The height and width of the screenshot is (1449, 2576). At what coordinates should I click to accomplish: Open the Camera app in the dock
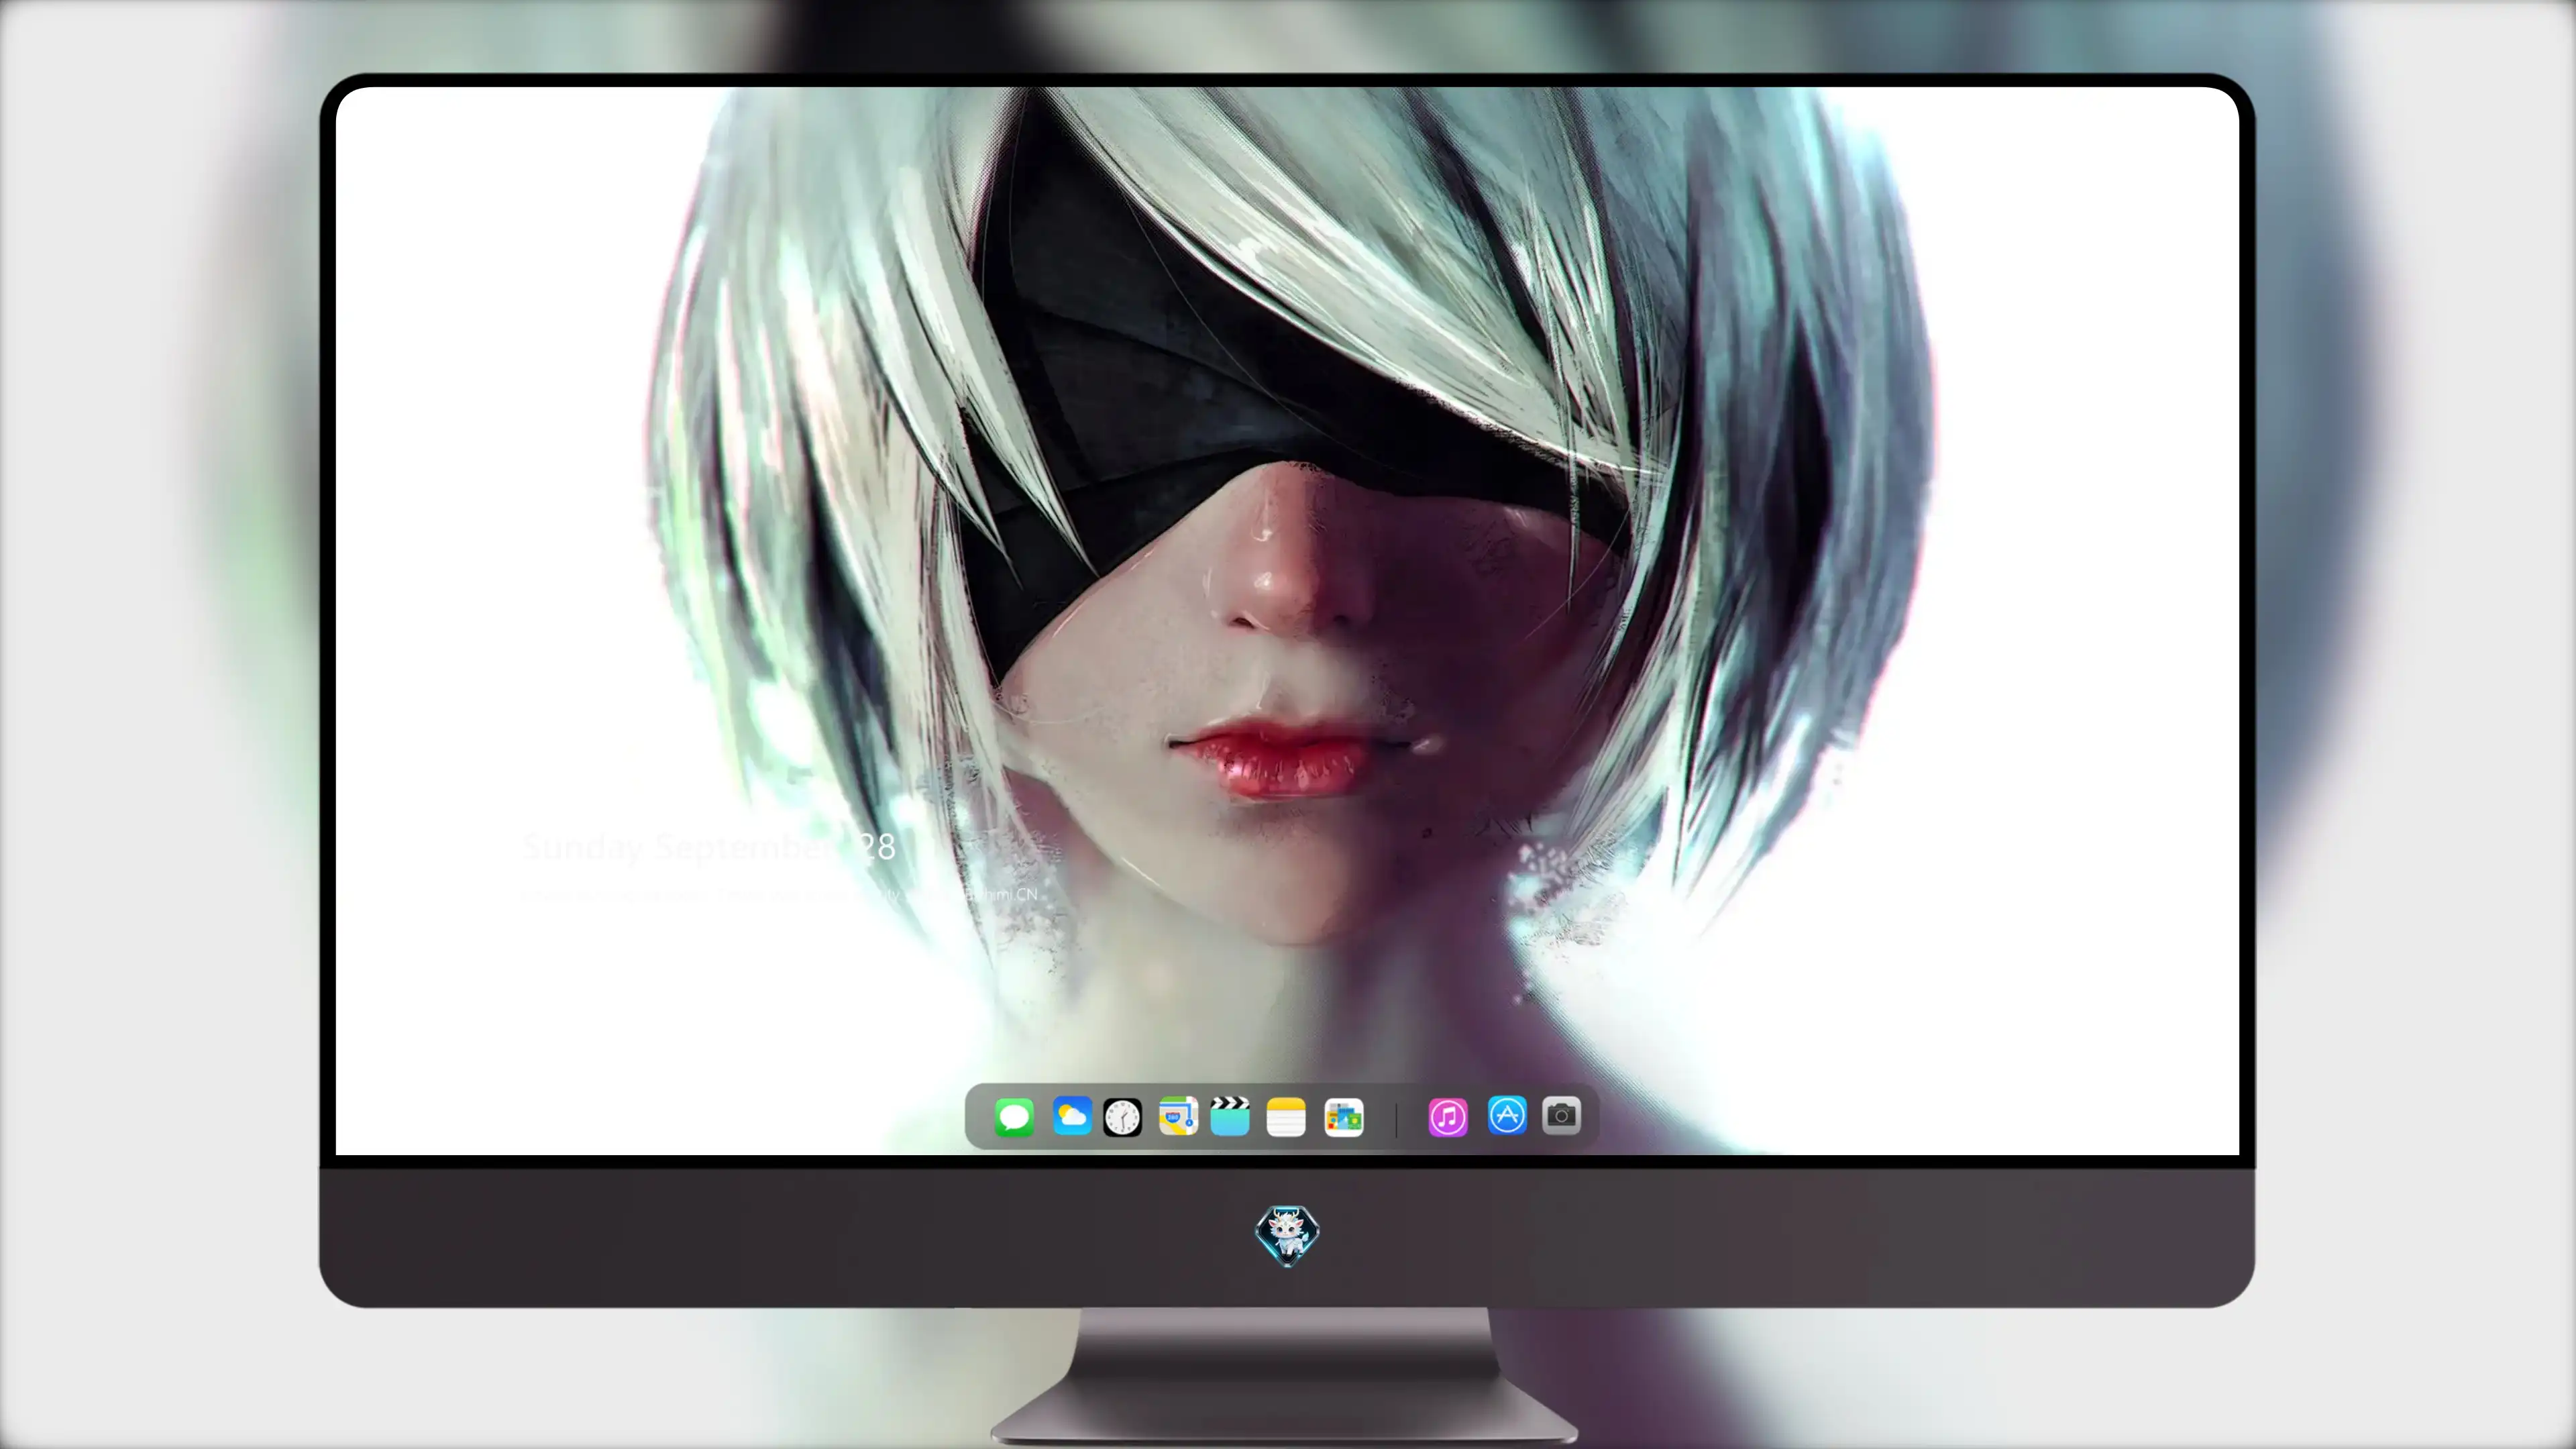(x=1561, y=1115)
